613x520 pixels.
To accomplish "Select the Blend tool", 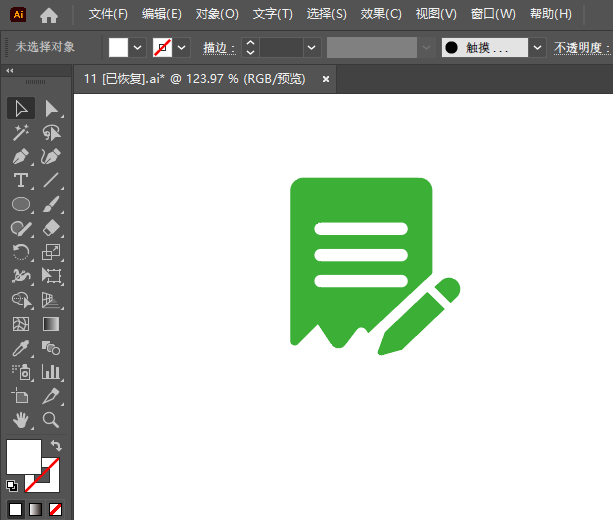I will coord(51,348).
